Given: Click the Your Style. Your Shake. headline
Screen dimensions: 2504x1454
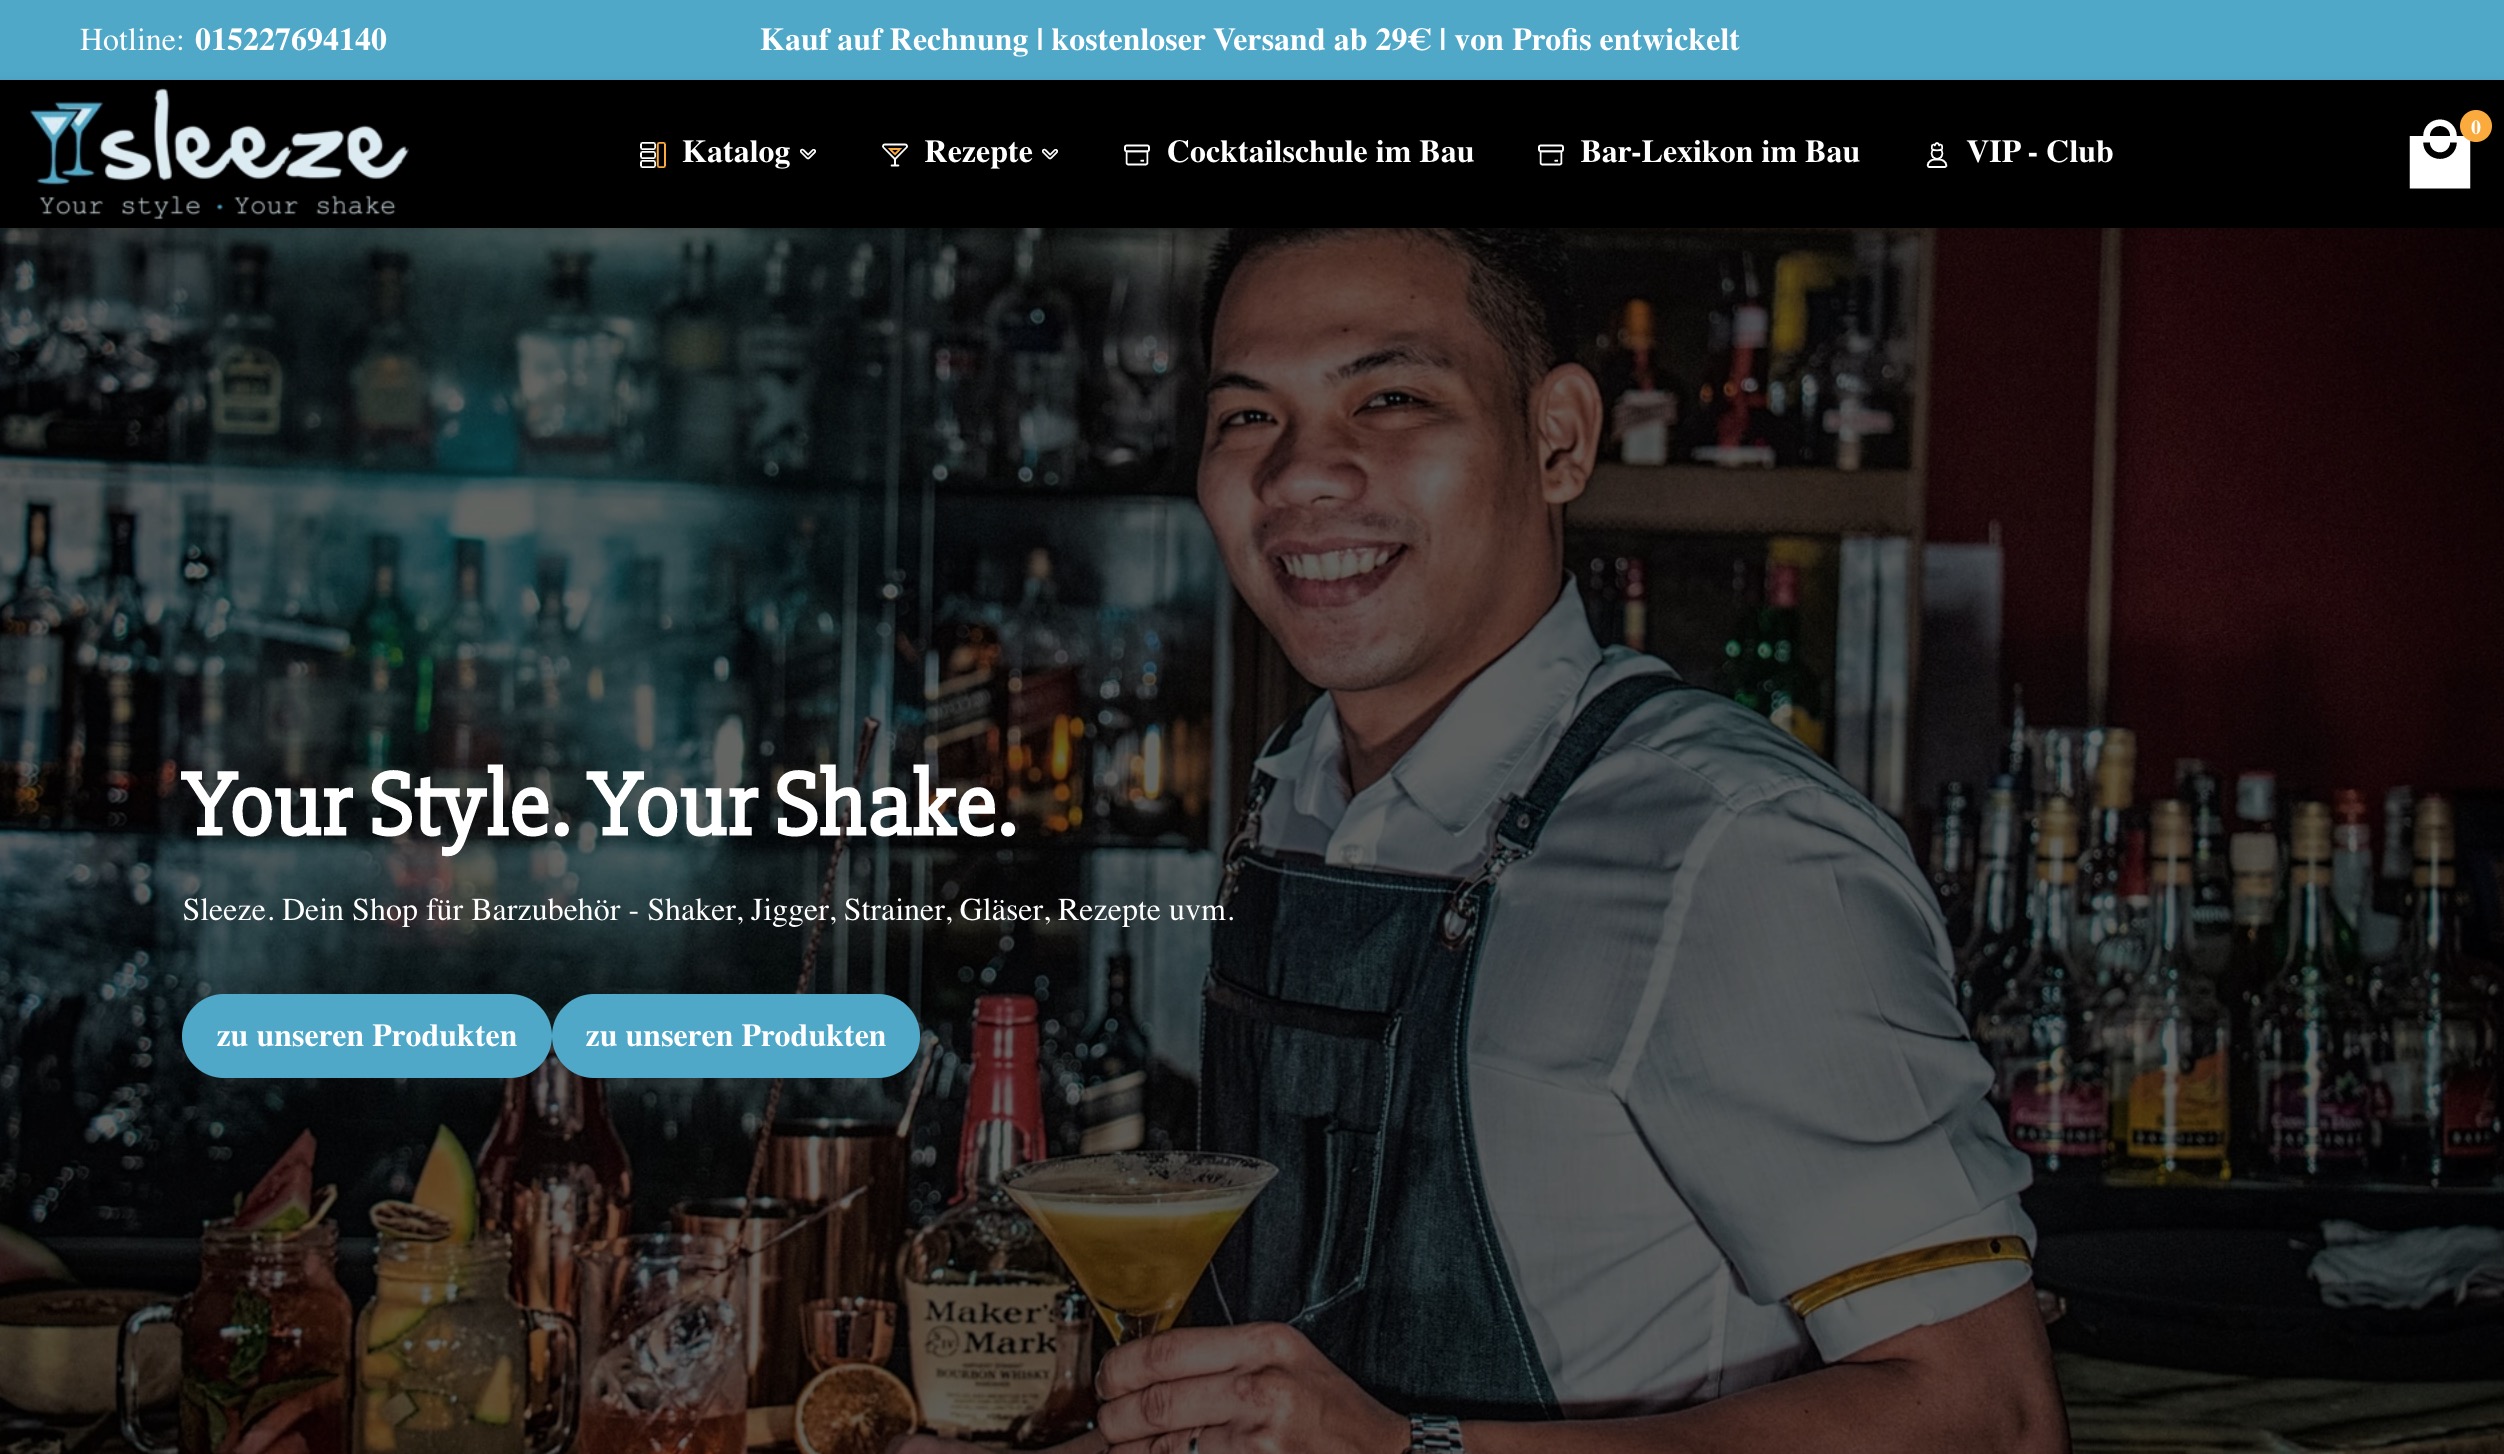Looking at the screenshot, I should coord(599,806).
